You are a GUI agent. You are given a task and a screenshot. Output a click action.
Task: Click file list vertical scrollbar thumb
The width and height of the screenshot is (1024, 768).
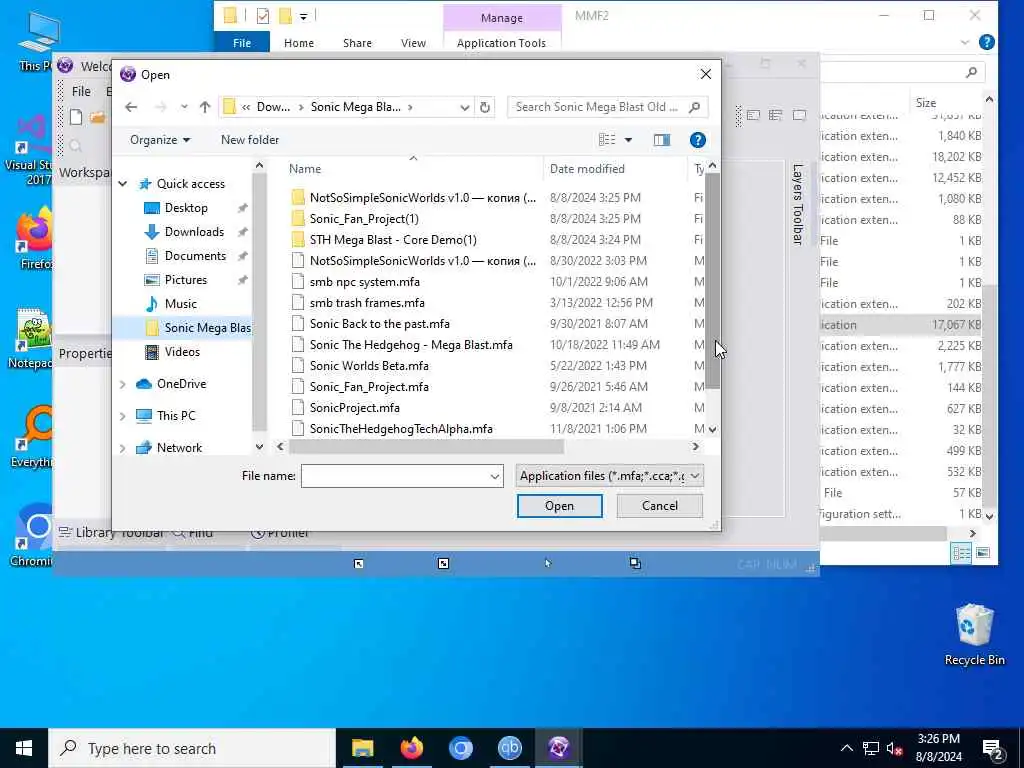712,281
